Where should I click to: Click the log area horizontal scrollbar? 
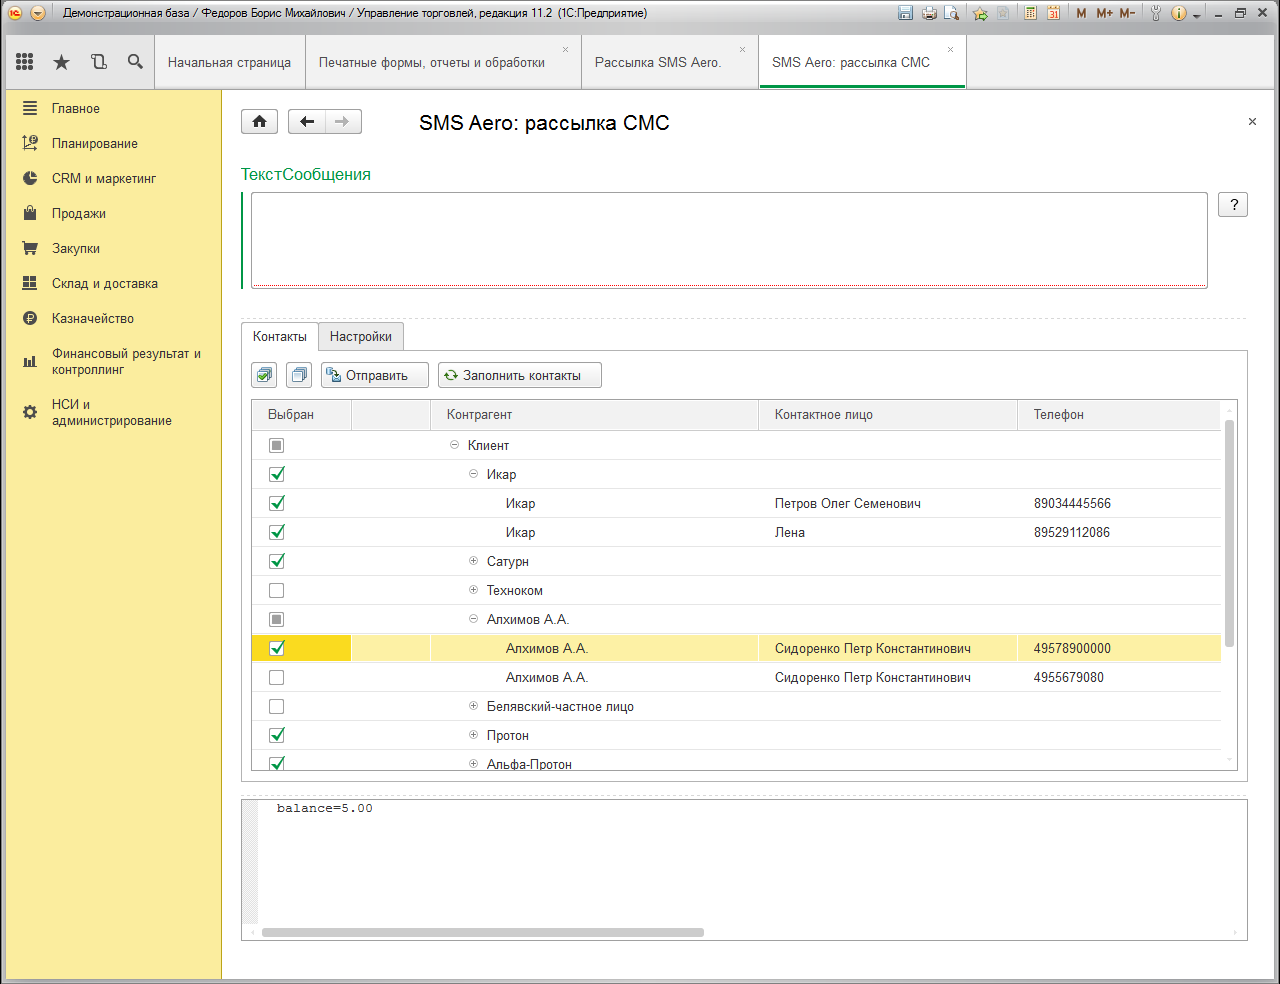(483, 932)
